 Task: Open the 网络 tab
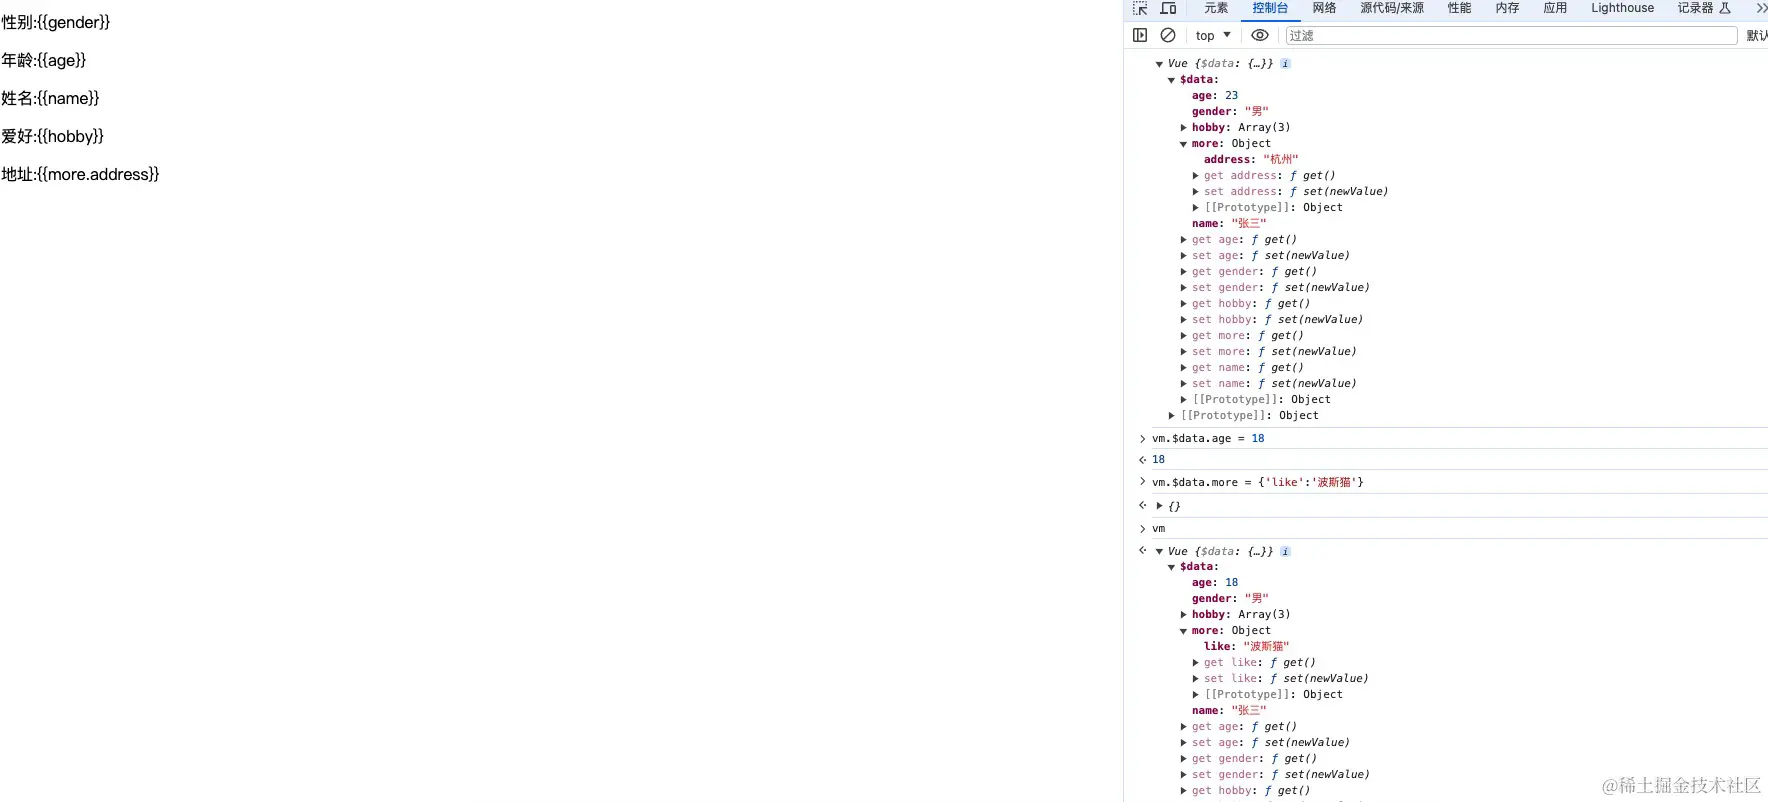pyautogui.click(x=1325, y=8)
